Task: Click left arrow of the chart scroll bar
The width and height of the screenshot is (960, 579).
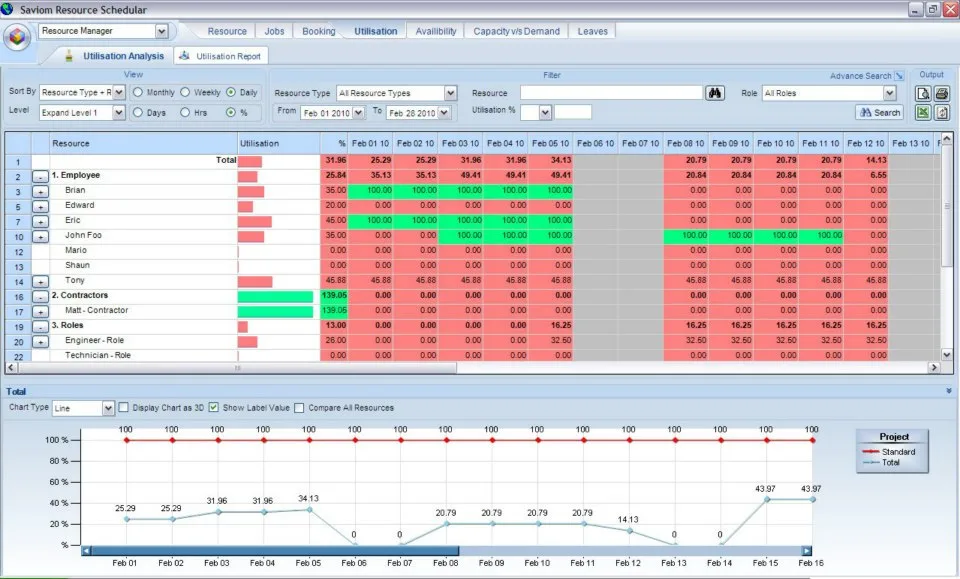Action: pos(86,551)
